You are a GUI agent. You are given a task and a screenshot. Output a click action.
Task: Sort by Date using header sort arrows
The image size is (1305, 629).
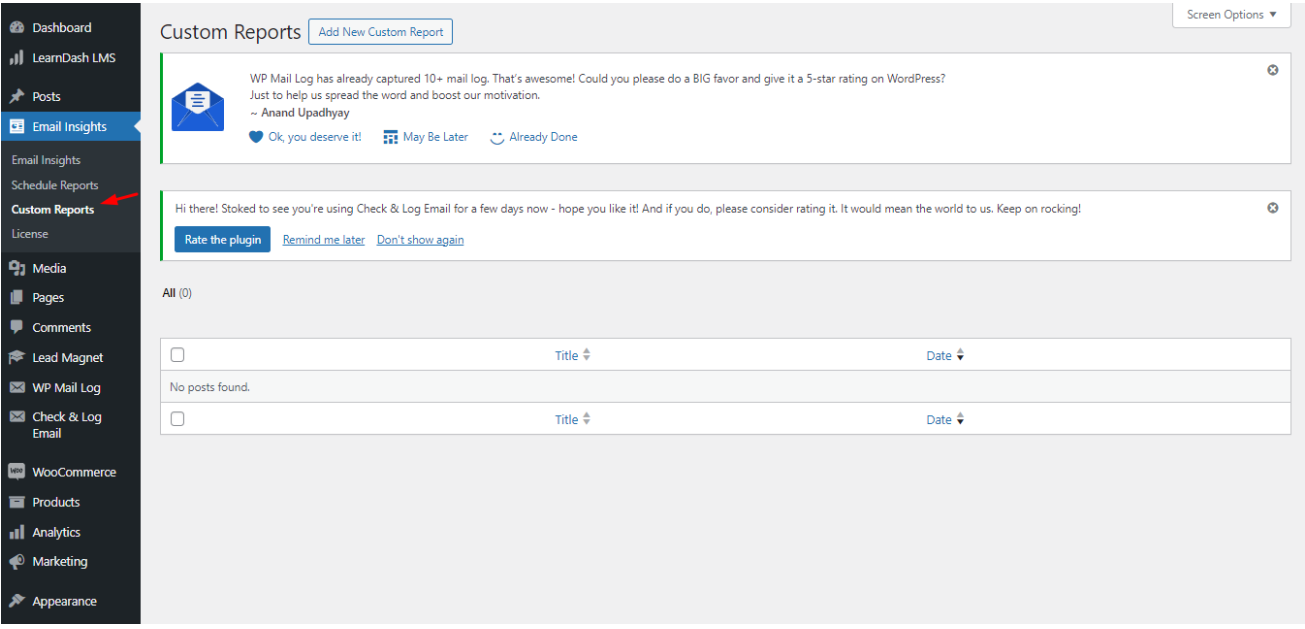[x=960, y=355]
